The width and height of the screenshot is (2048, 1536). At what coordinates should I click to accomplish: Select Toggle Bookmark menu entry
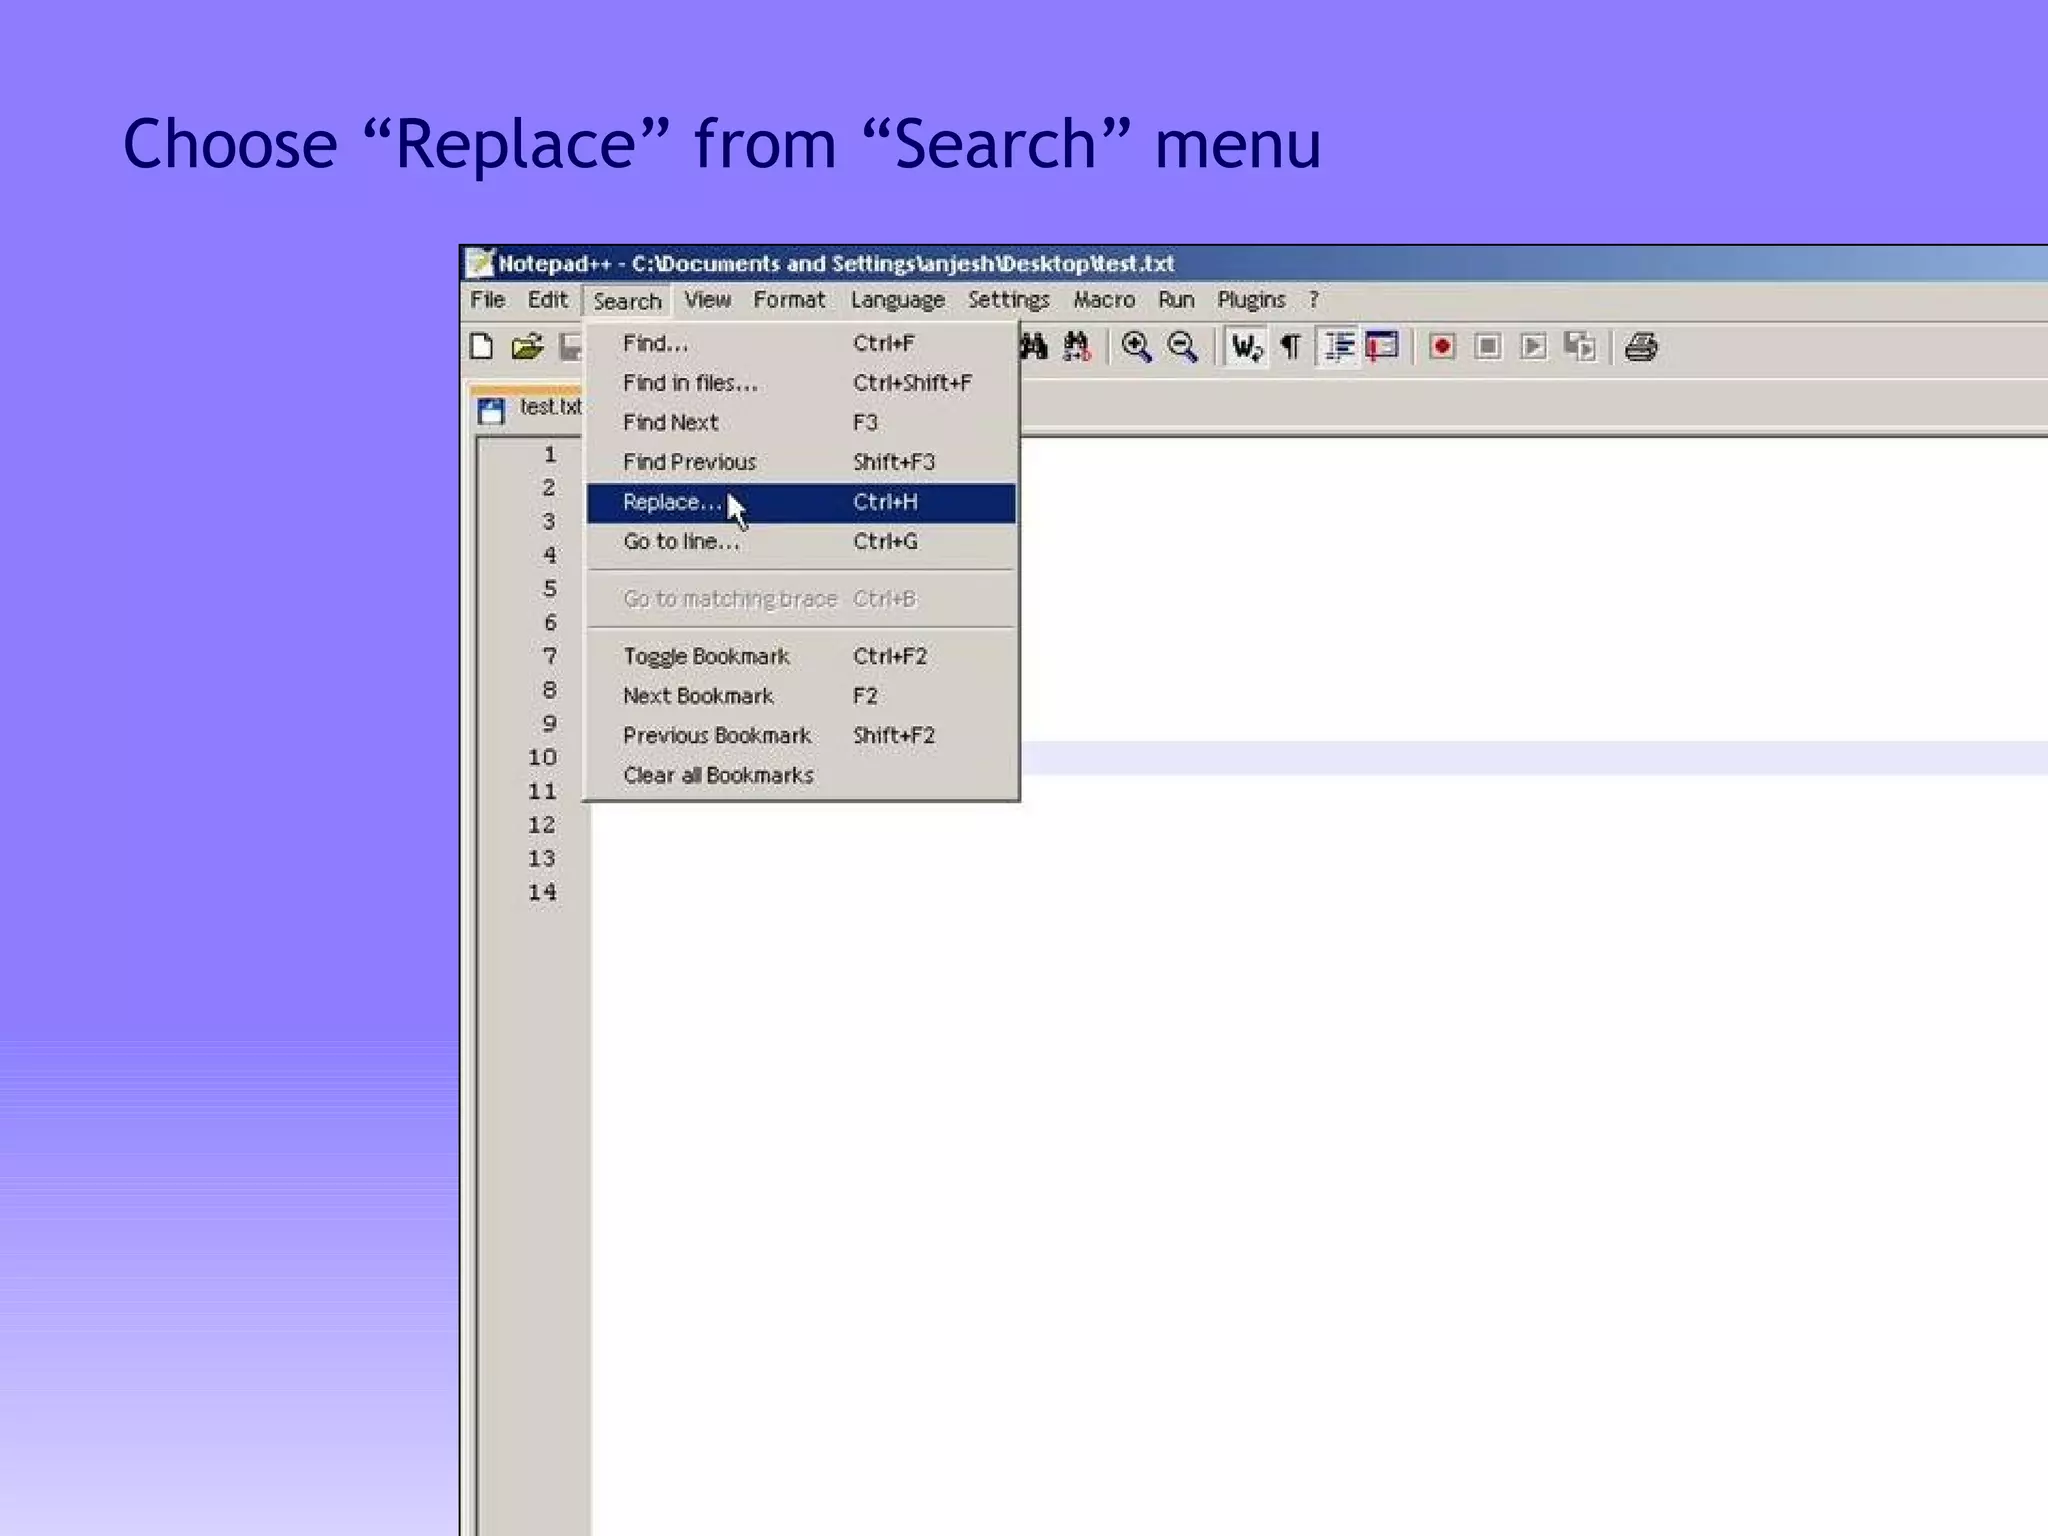tap(801, 656)
